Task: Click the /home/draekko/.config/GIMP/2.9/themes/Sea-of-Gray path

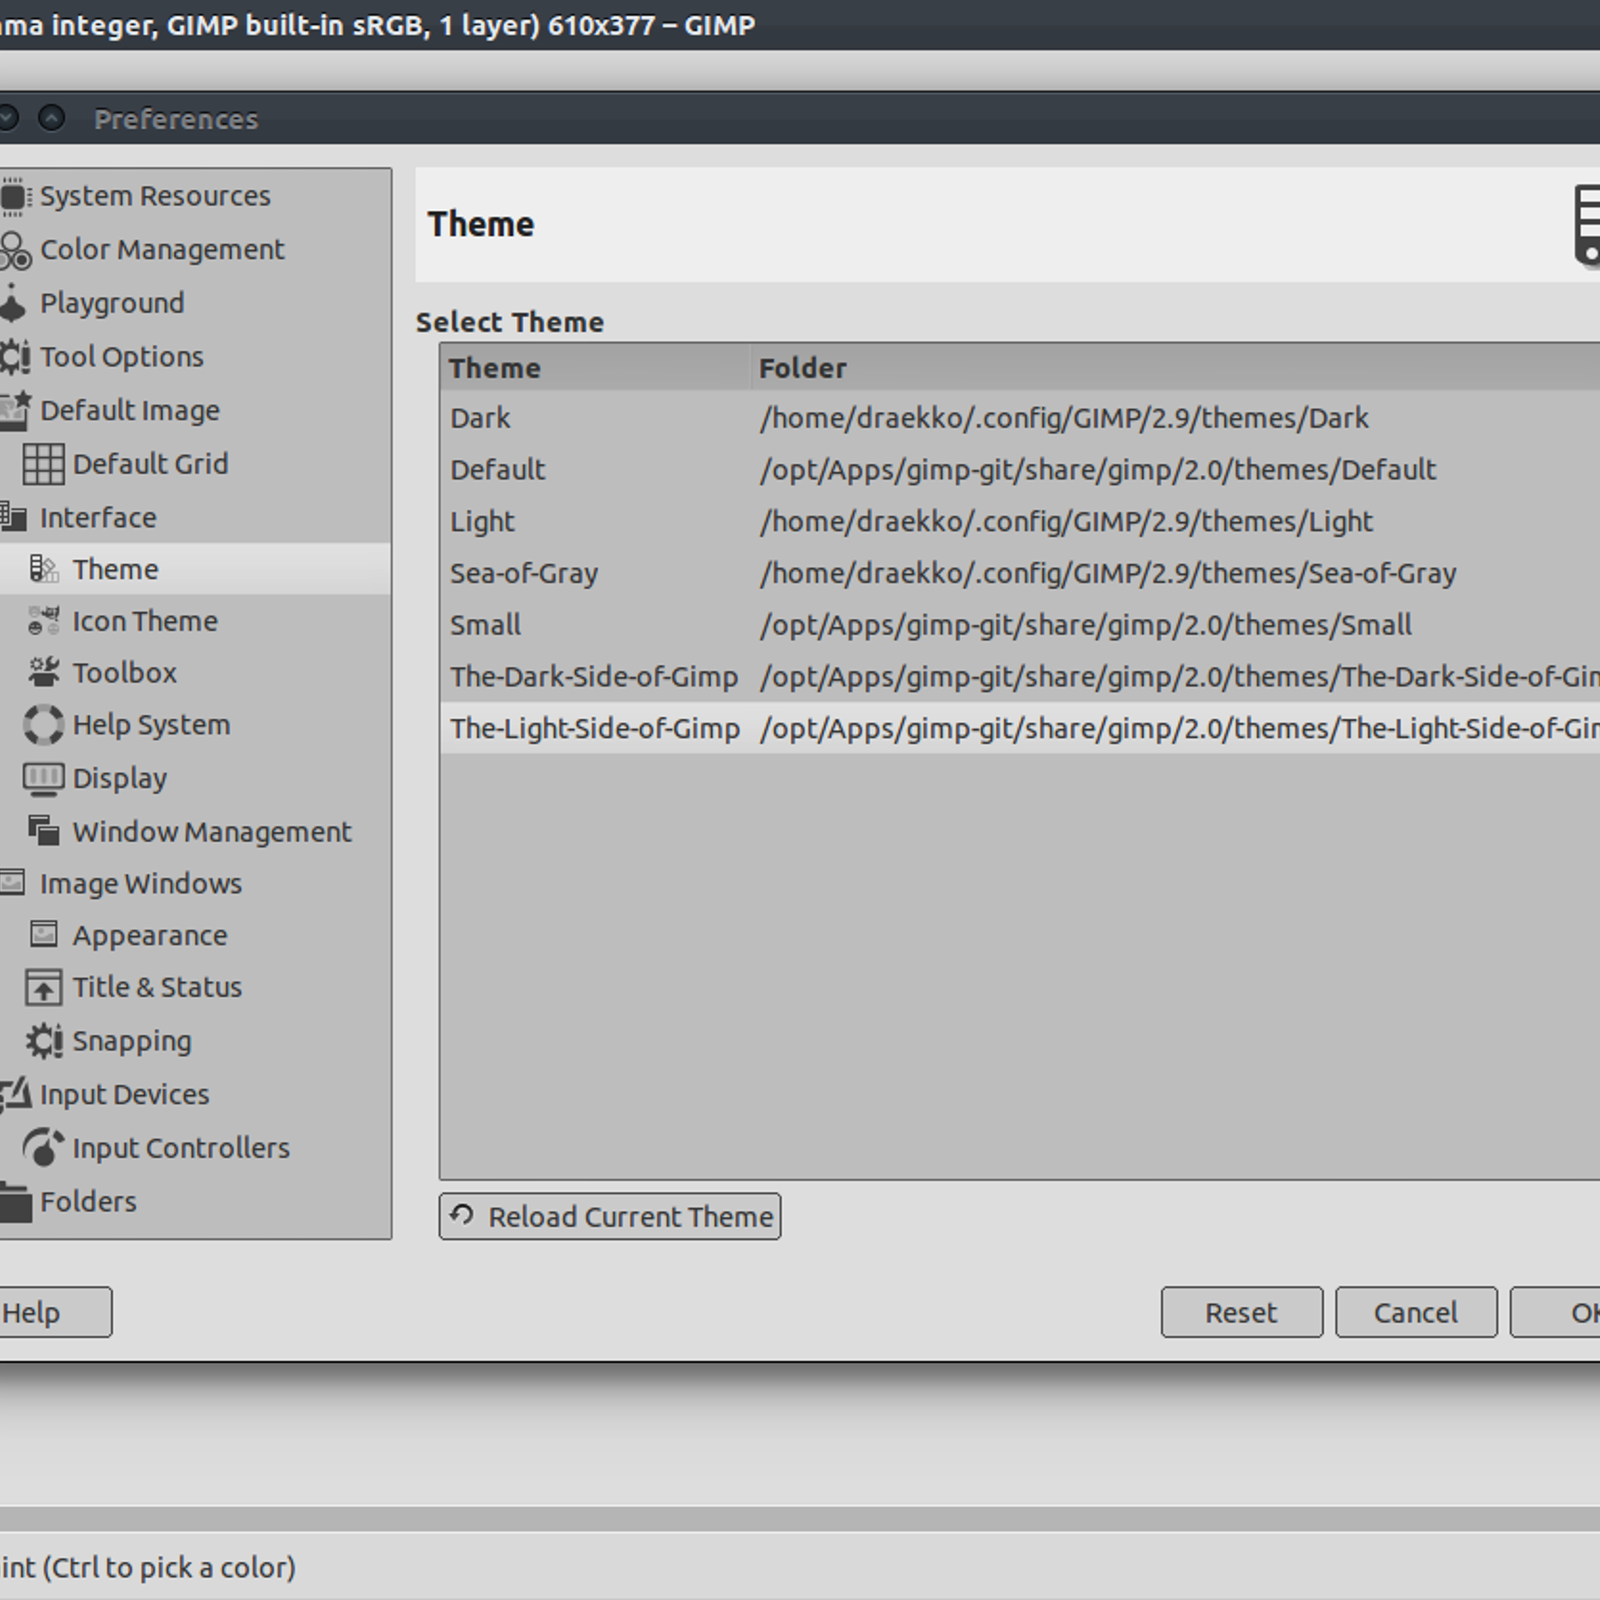Action: [1108, 574]
